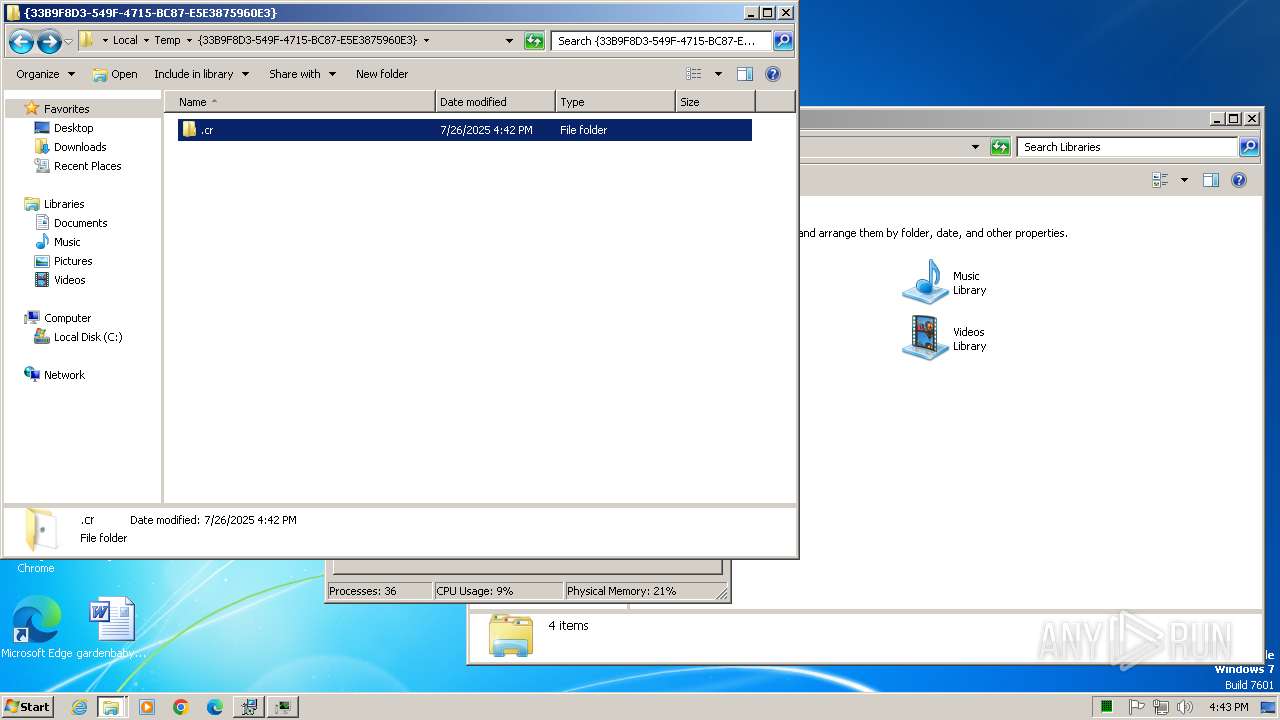Open Downloads in navigation pane

pos(80,147)
